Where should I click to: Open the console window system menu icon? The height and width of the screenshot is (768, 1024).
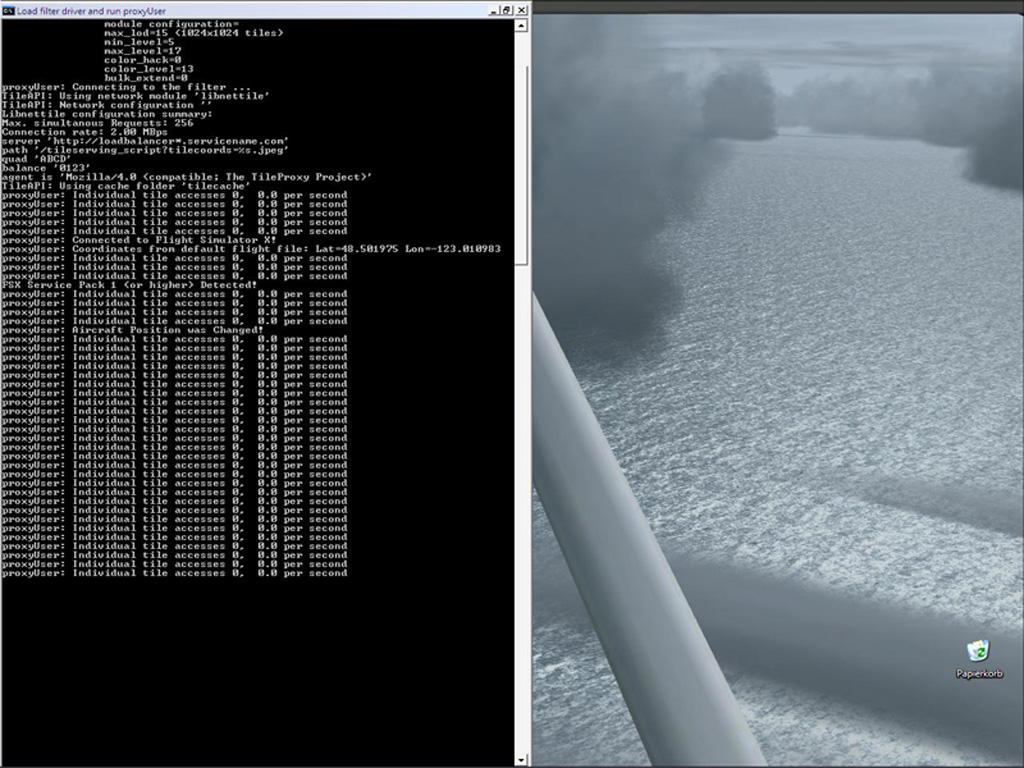[x=8, y=10]
